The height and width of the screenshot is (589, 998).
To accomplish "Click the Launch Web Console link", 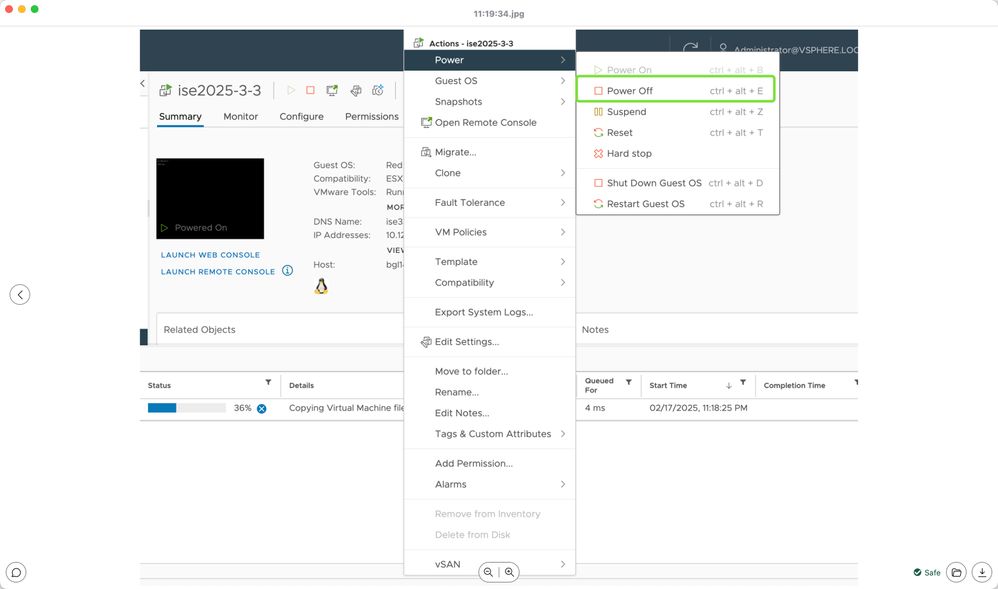I will pyautogui.click(x=210, y=255).
